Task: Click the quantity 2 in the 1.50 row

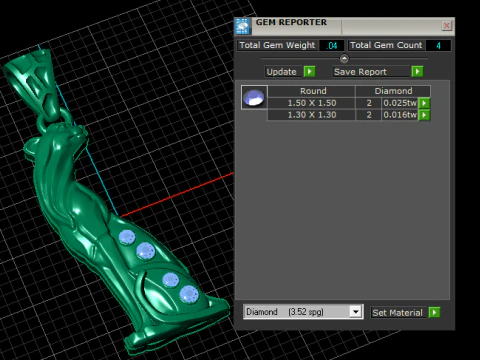Action: click(369, 103)
